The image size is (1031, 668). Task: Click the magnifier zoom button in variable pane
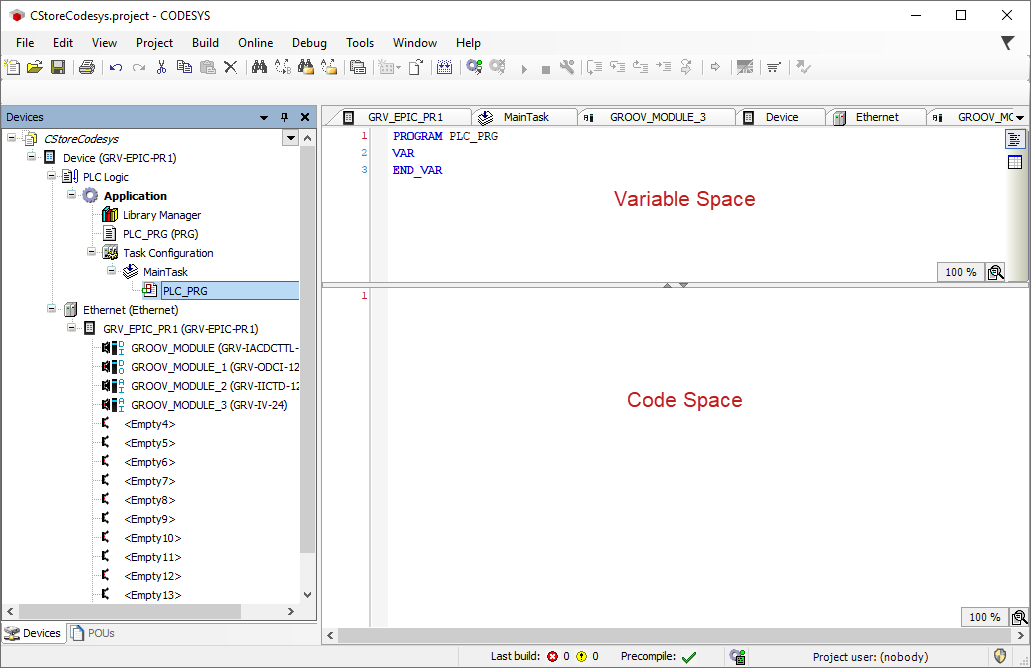click(995, 272)
